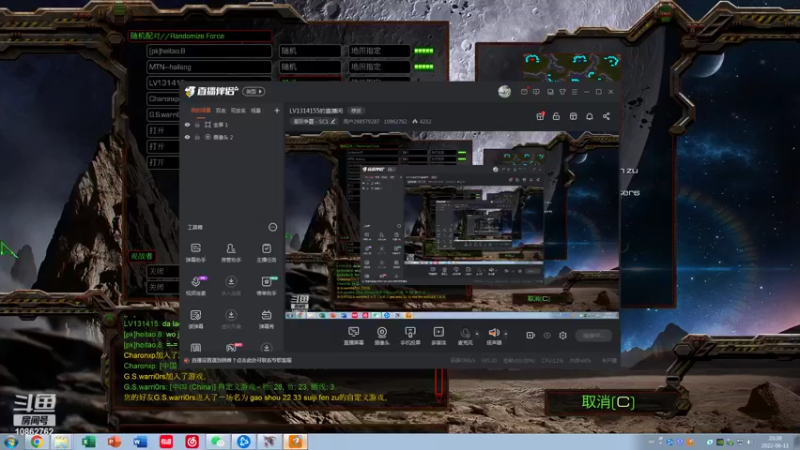This screenshot has height=450, width=800.
Task: Open the 弹幕助手 tool in the toolbox
Action: [x=195, y=253]
